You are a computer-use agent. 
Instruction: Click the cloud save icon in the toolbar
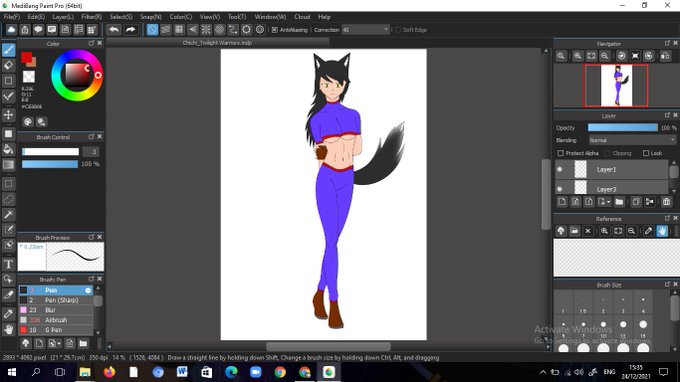[11, 30]
